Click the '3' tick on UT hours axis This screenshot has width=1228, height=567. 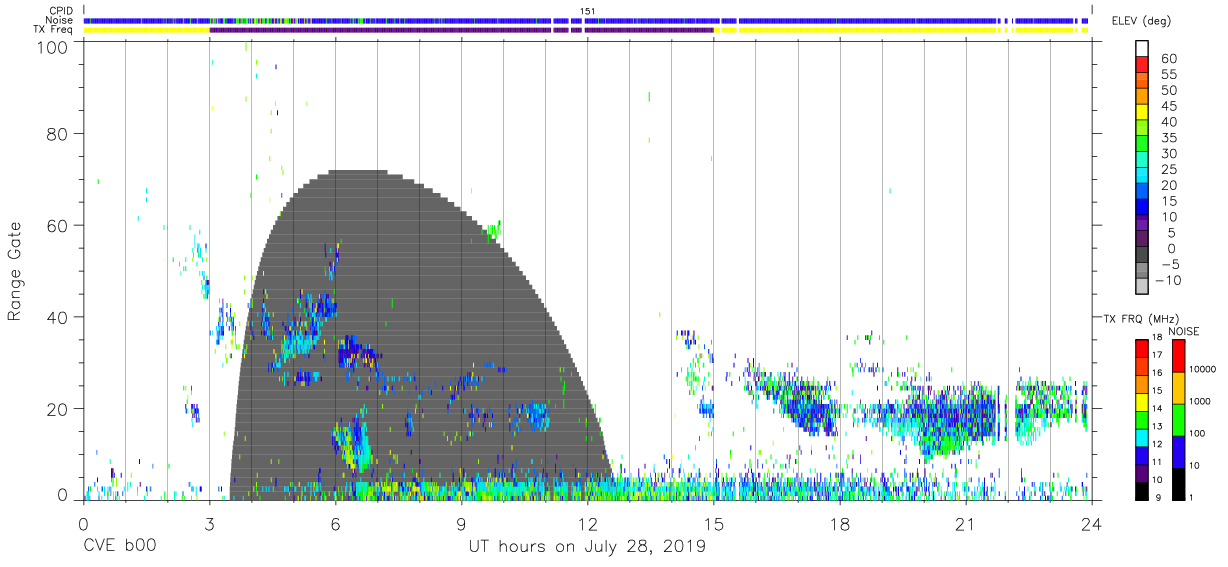[209, 523]
